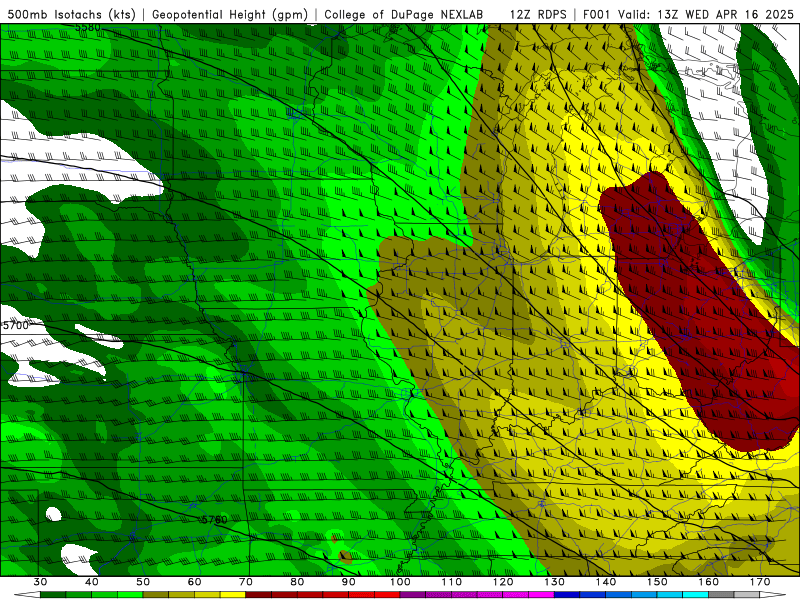Click the 150 value on the color scale
Screen dimensions: 800x600
[657, 582]
